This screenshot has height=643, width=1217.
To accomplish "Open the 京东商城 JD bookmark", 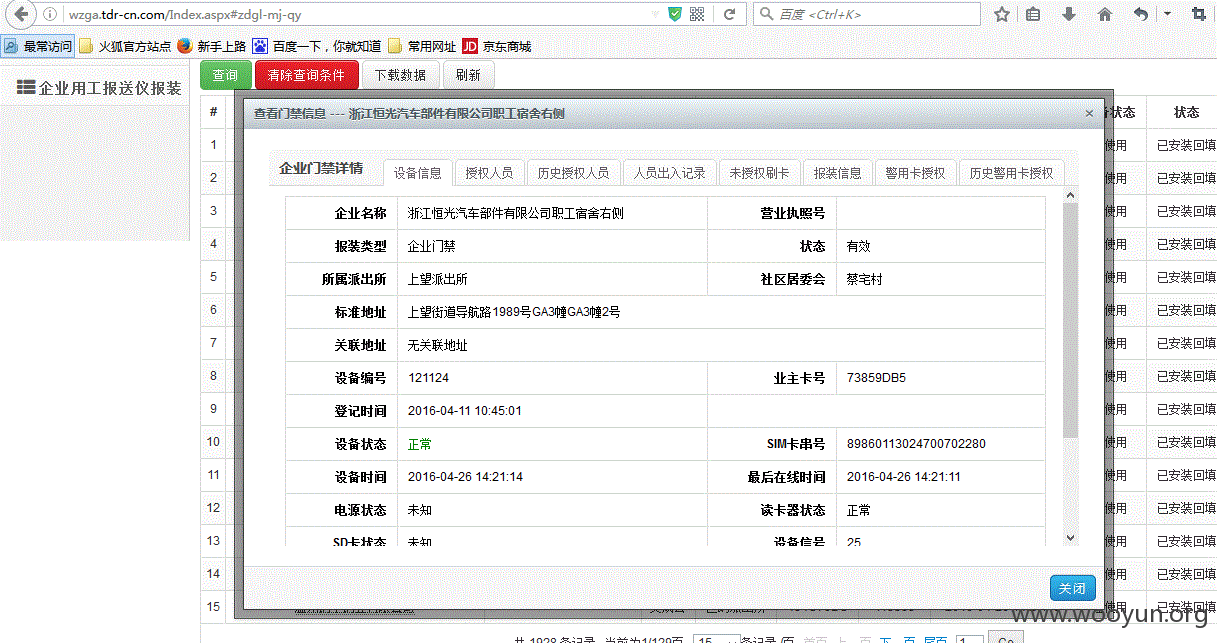I will pyautogui.click(x=496, y=46).
